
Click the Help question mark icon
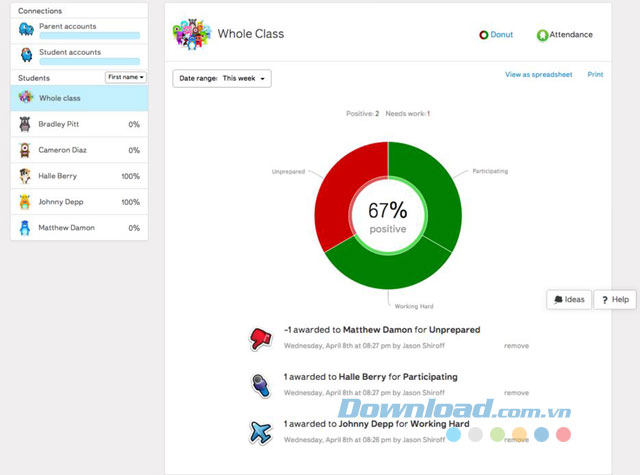point(605,300)
